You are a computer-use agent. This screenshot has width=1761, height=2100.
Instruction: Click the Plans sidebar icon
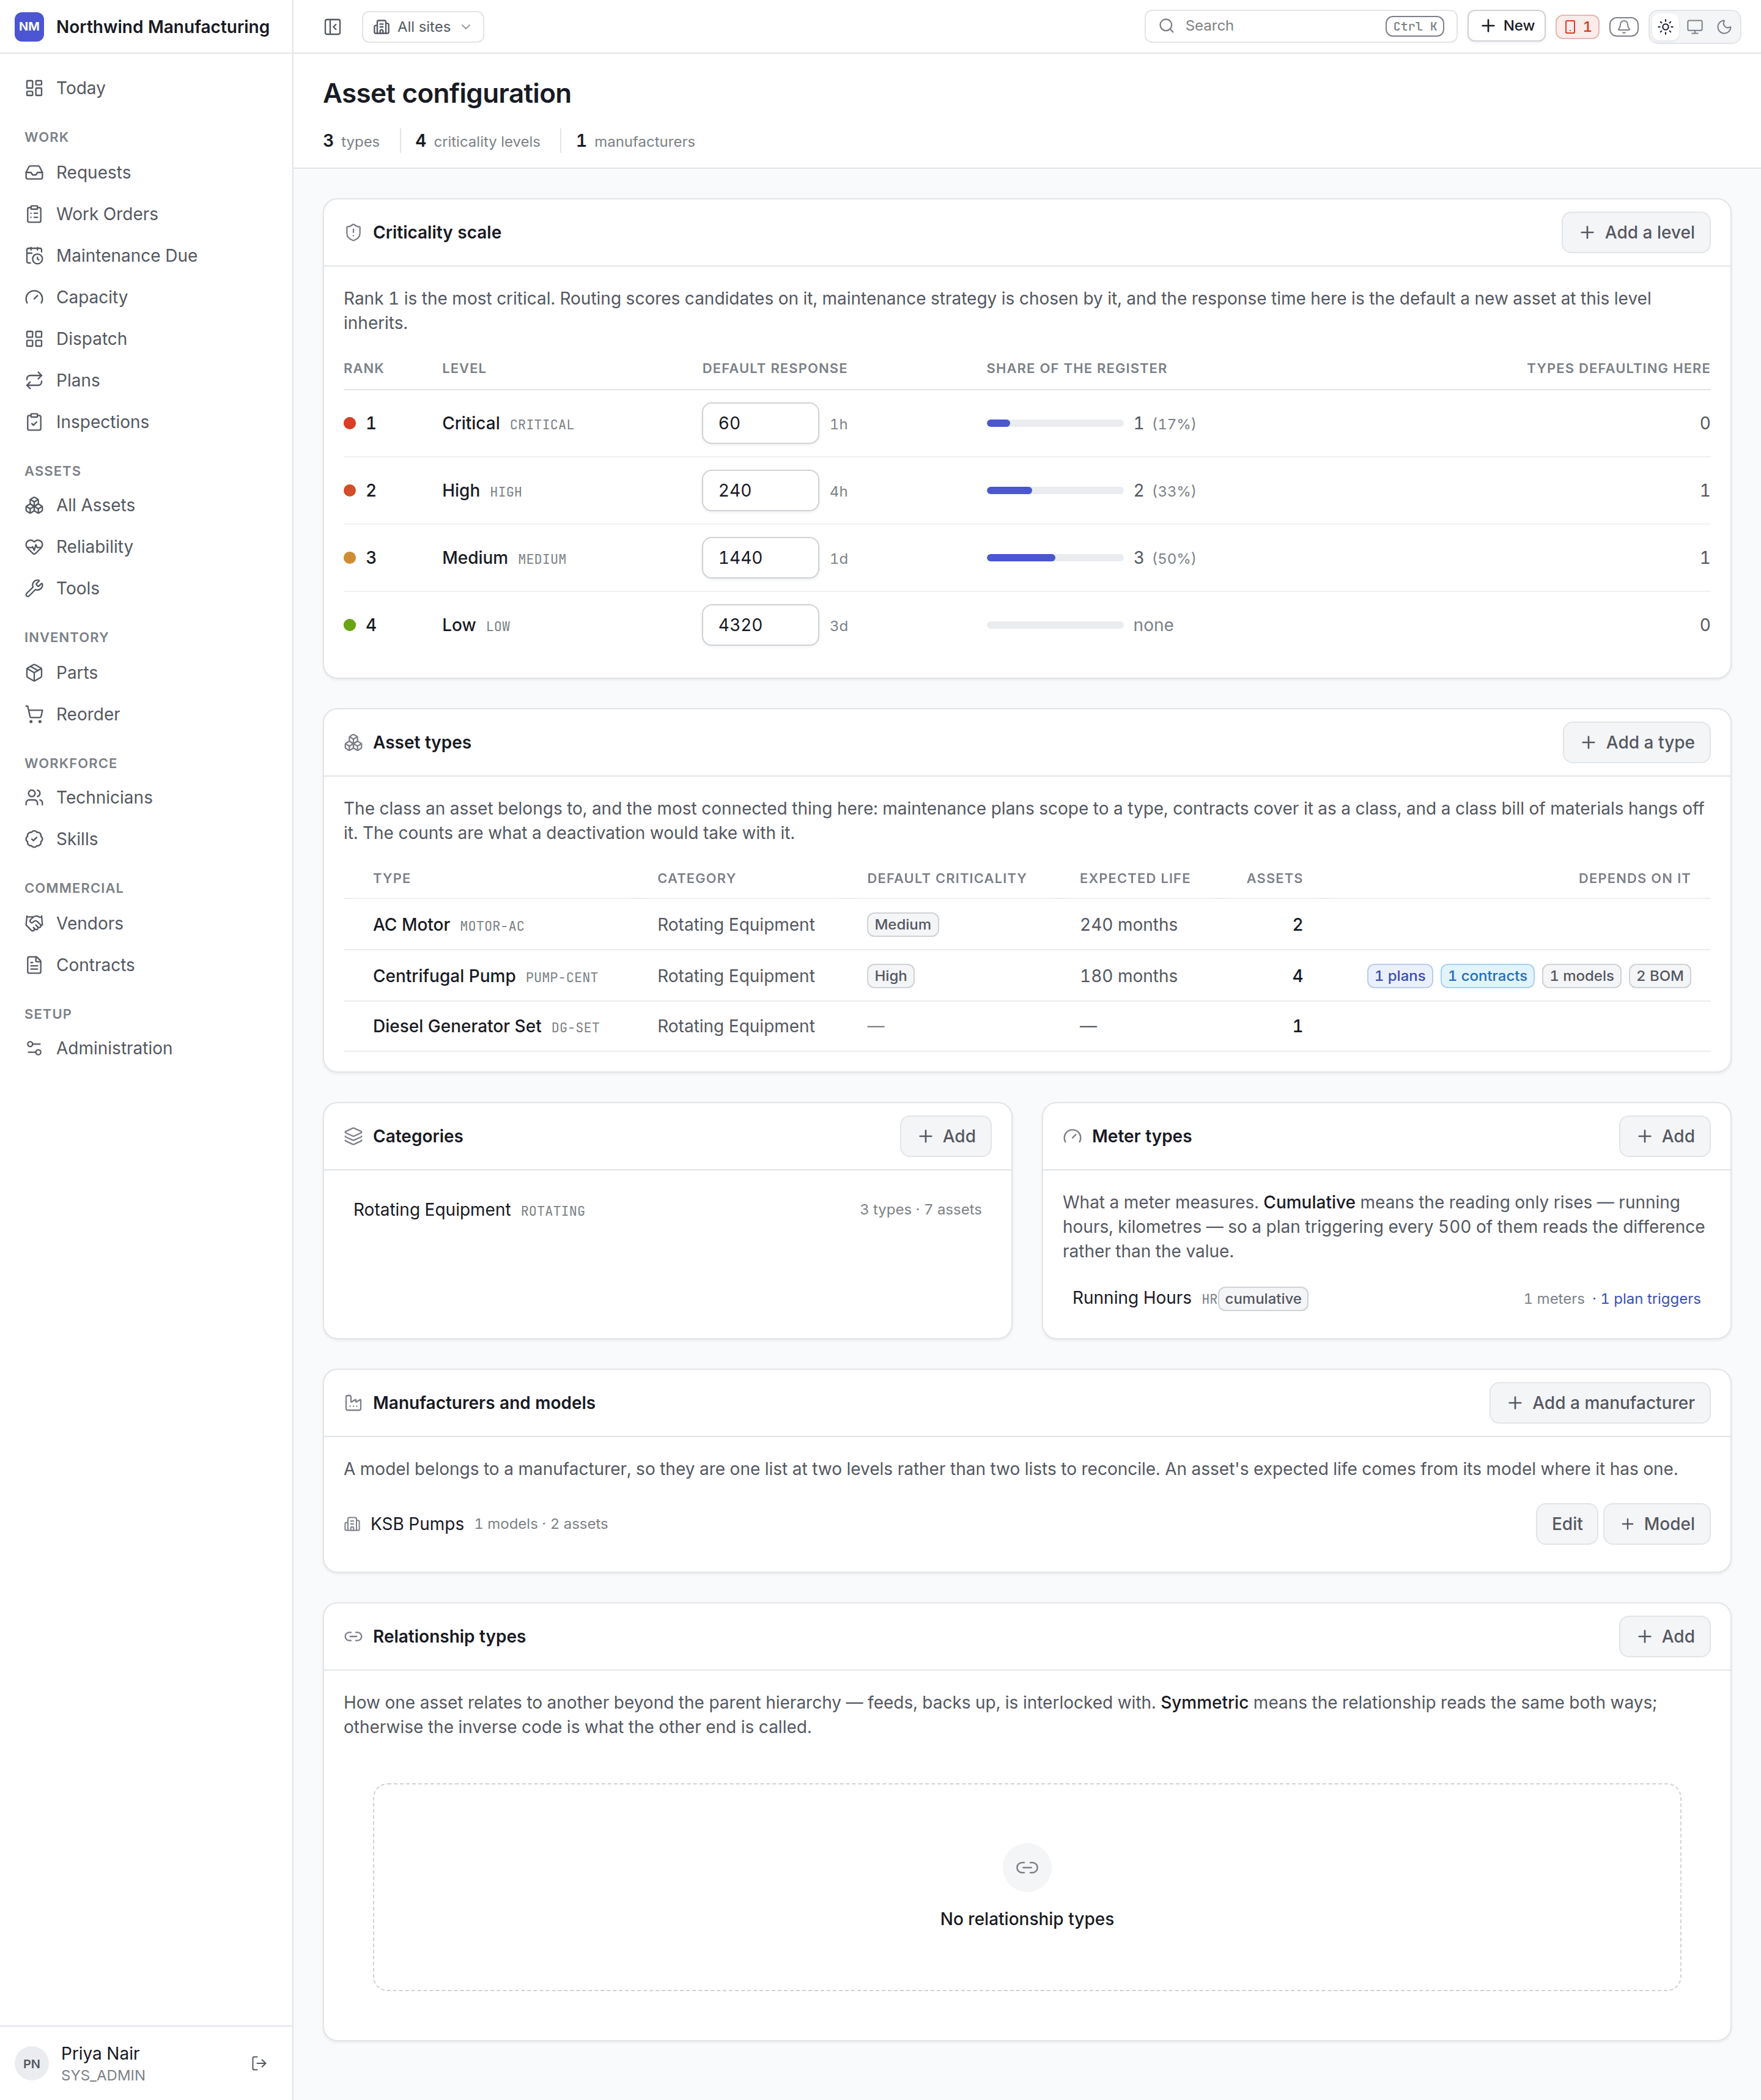(x=35, y=380)
